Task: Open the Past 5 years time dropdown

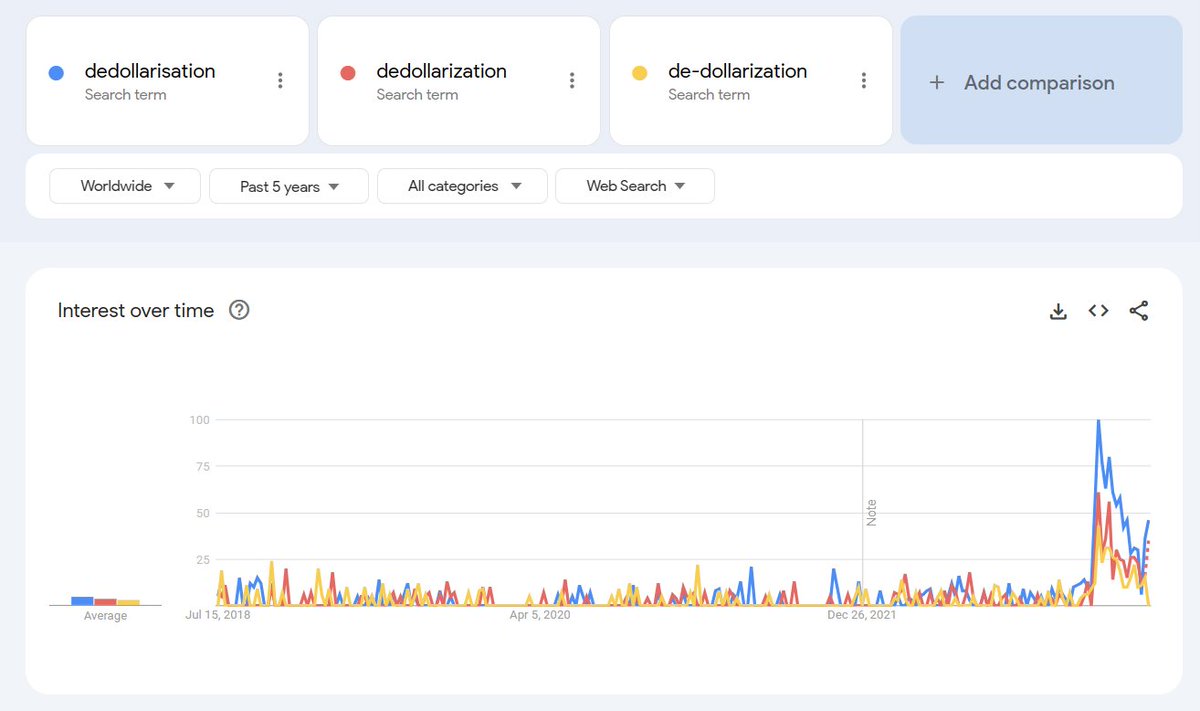Action: coord(289,186)
